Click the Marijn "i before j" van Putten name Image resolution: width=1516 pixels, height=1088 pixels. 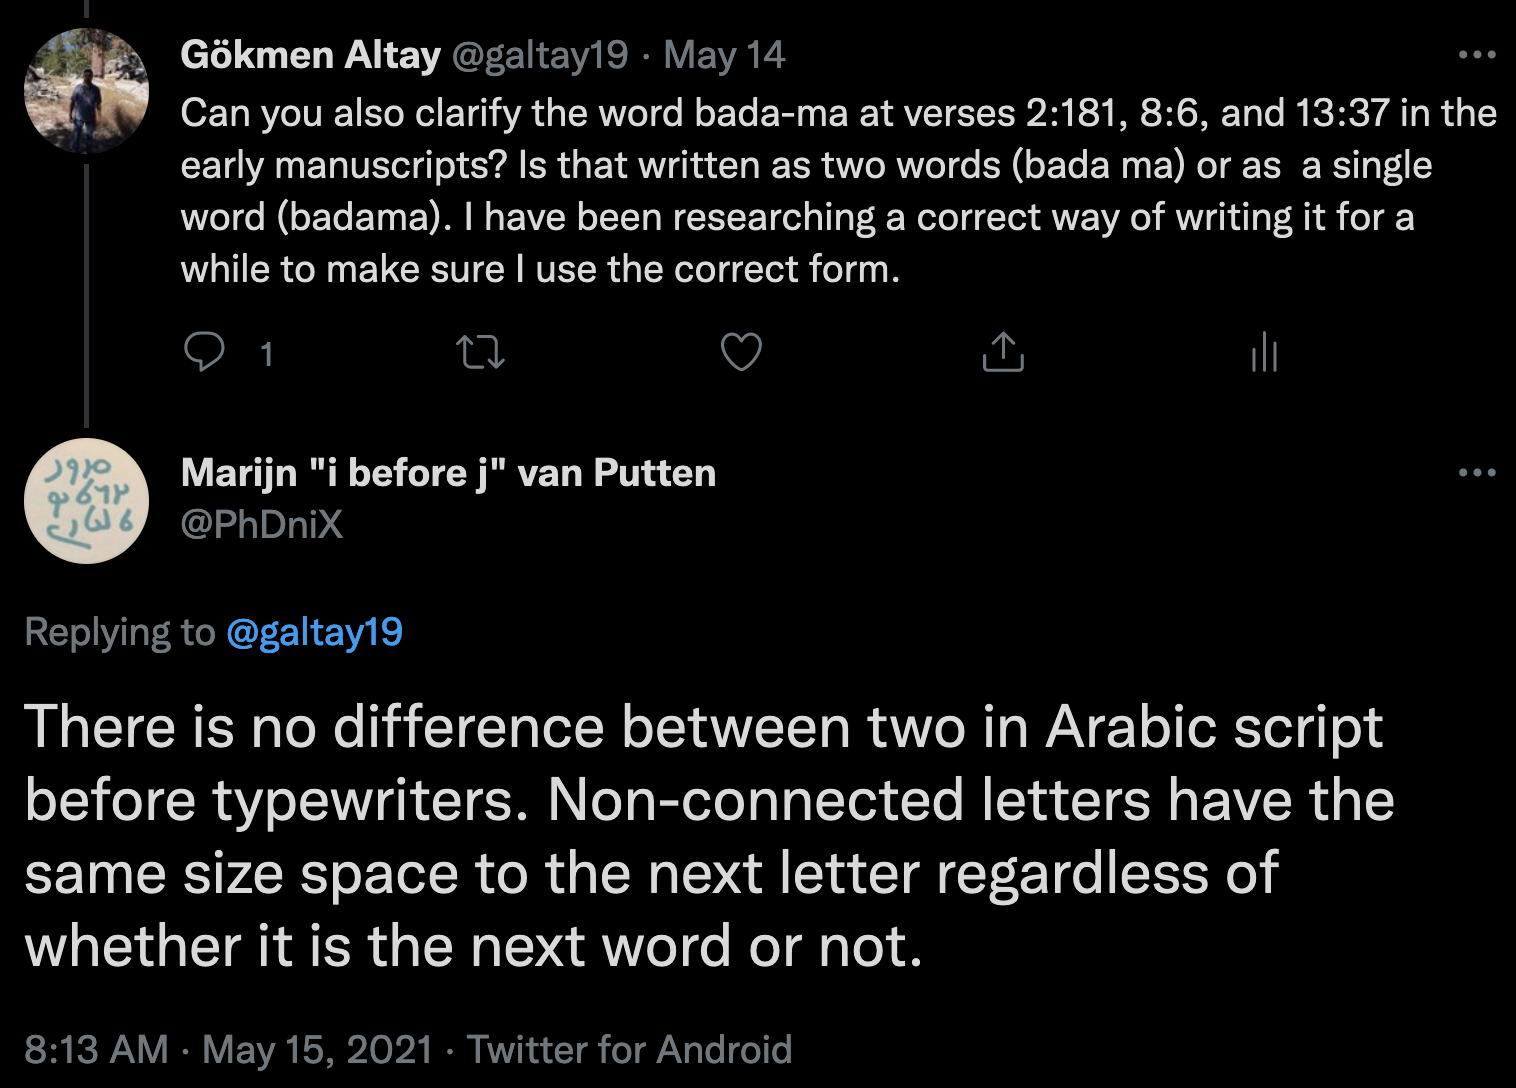448,472
